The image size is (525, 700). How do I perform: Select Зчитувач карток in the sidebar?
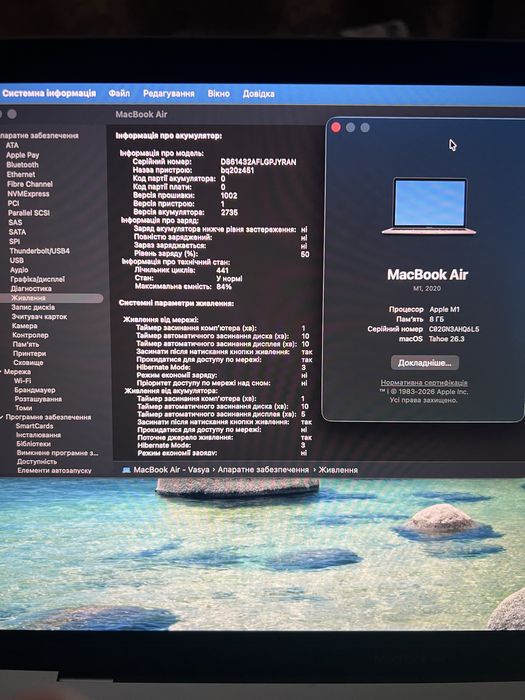[x=39, y=317]
